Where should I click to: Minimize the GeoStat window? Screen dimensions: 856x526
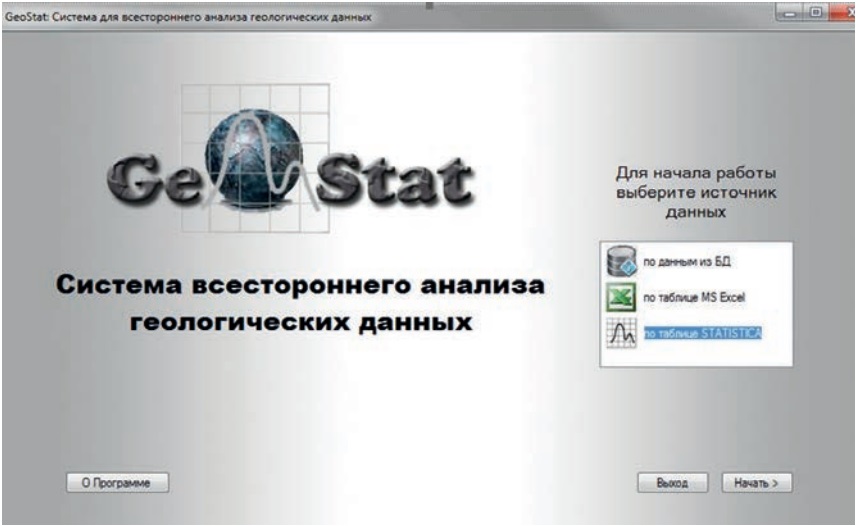point(789,13)
